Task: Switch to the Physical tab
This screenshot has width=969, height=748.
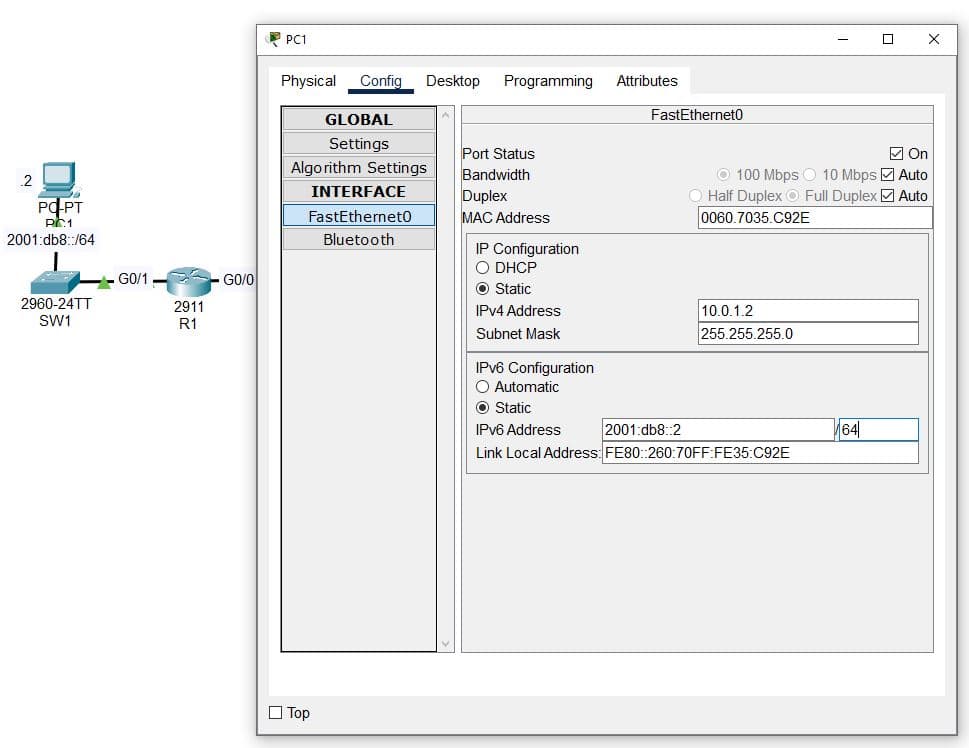Action: (x=308, y=81)
